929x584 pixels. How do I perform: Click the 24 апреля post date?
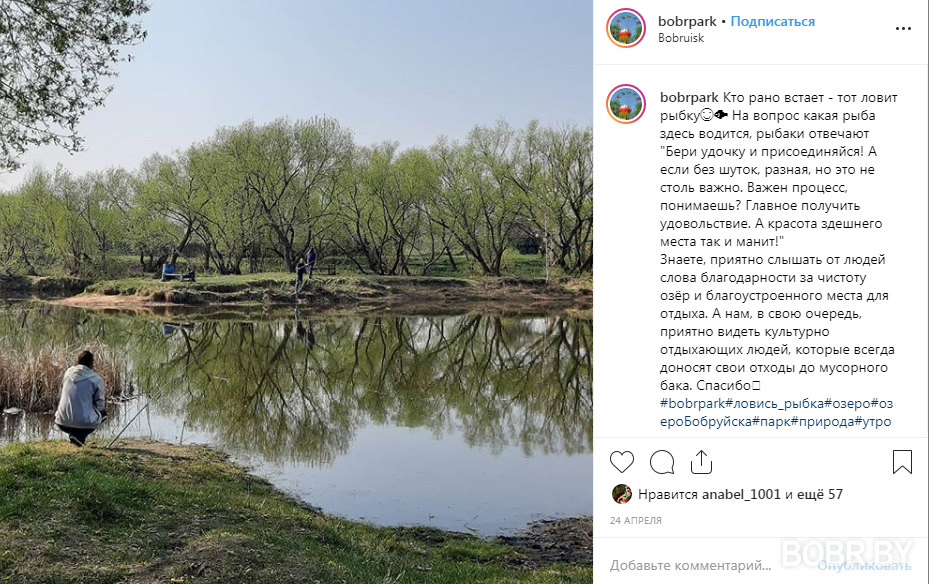(x=636, y=521)
